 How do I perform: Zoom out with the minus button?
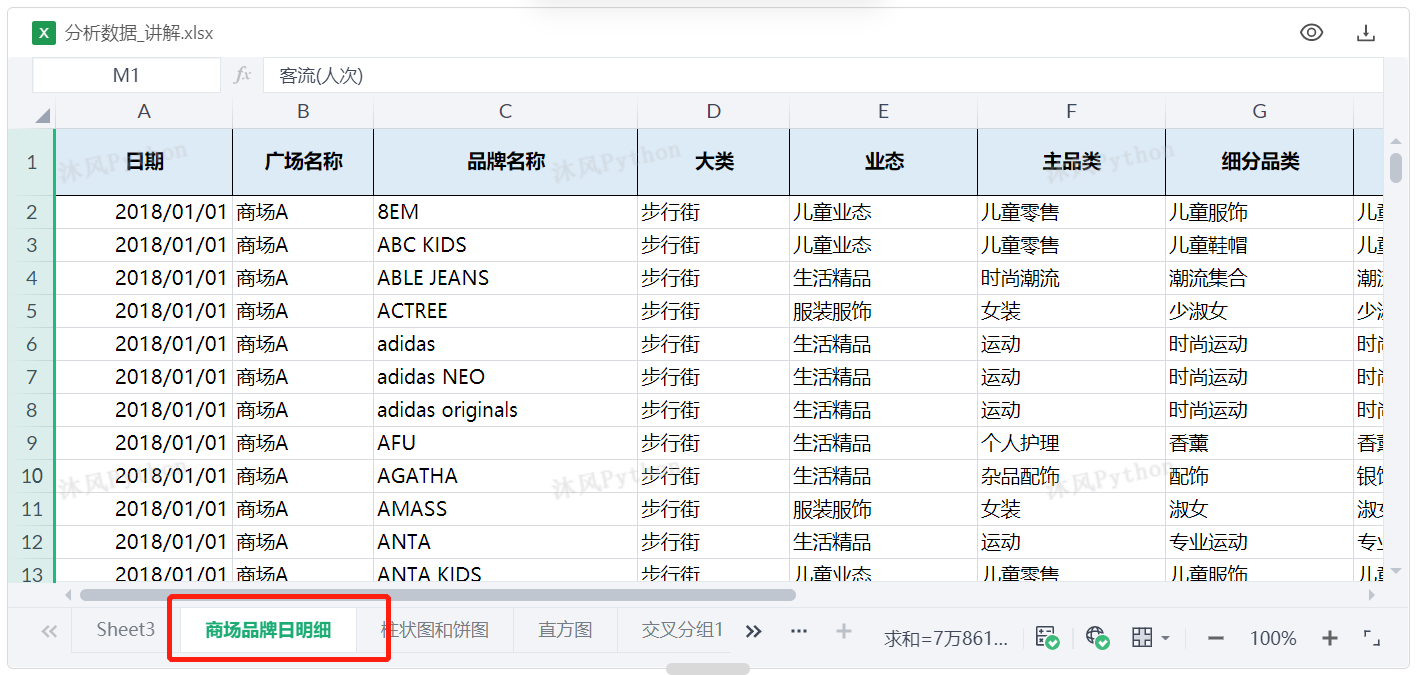1216,638
